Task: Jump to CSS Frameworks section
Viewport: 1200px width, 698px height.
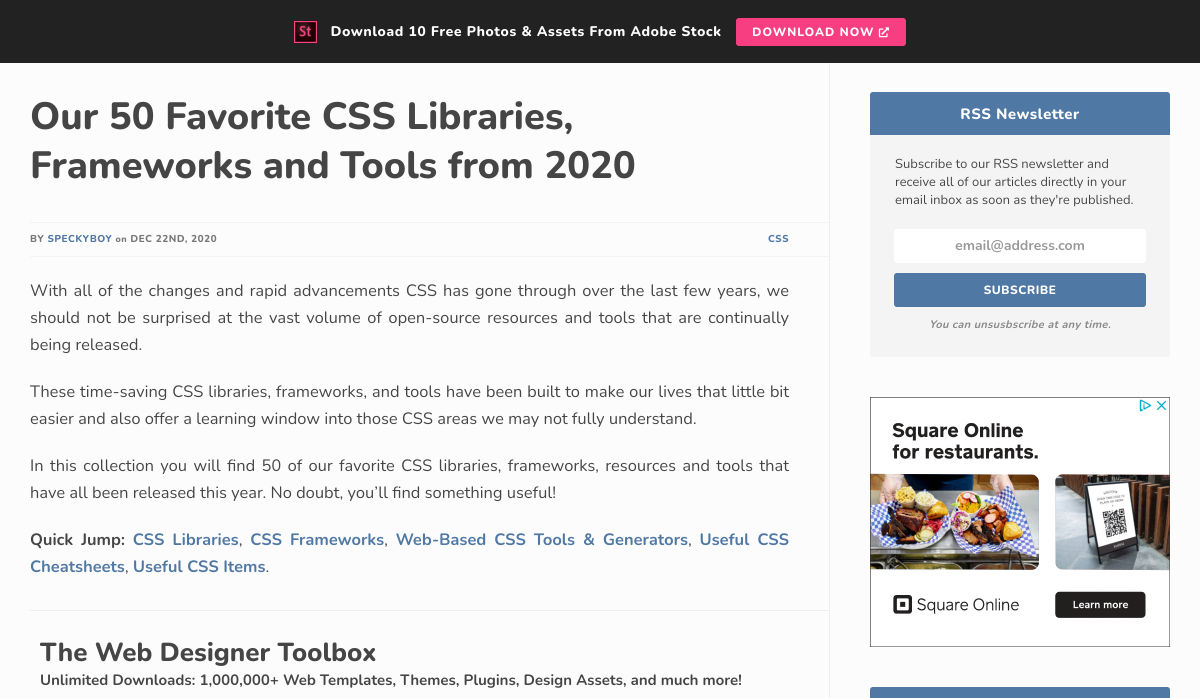Action: pyautogui.click(x=317, y=540)
